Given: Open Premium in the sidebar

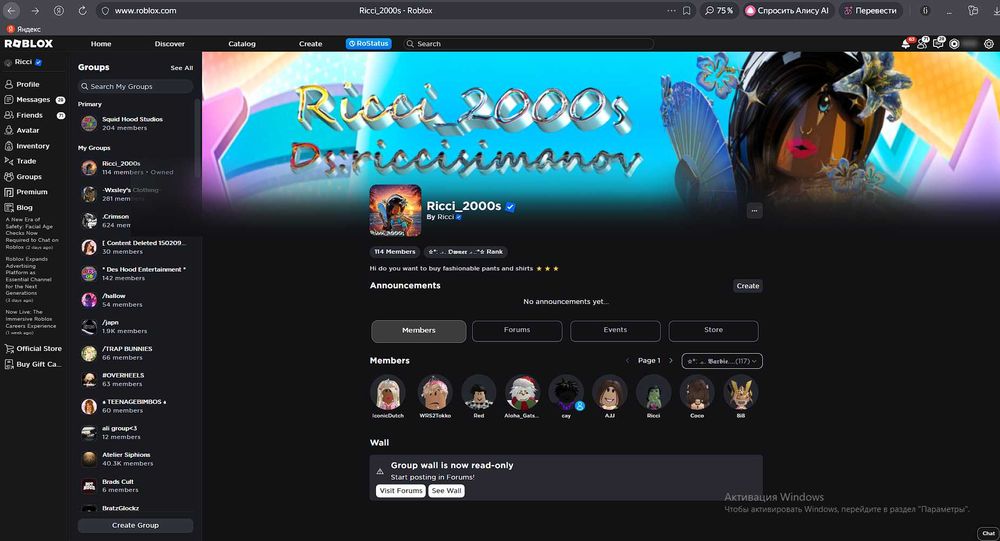Looking at the screenshot, I should [x=26, y=192].
